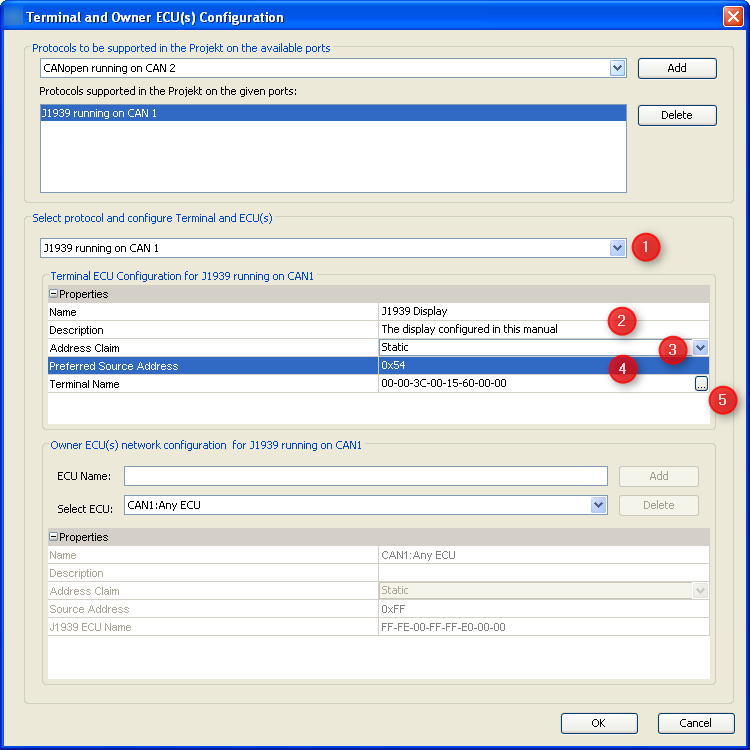
Task: Click the Terminal Name property label
Action: tap(85, 384)
